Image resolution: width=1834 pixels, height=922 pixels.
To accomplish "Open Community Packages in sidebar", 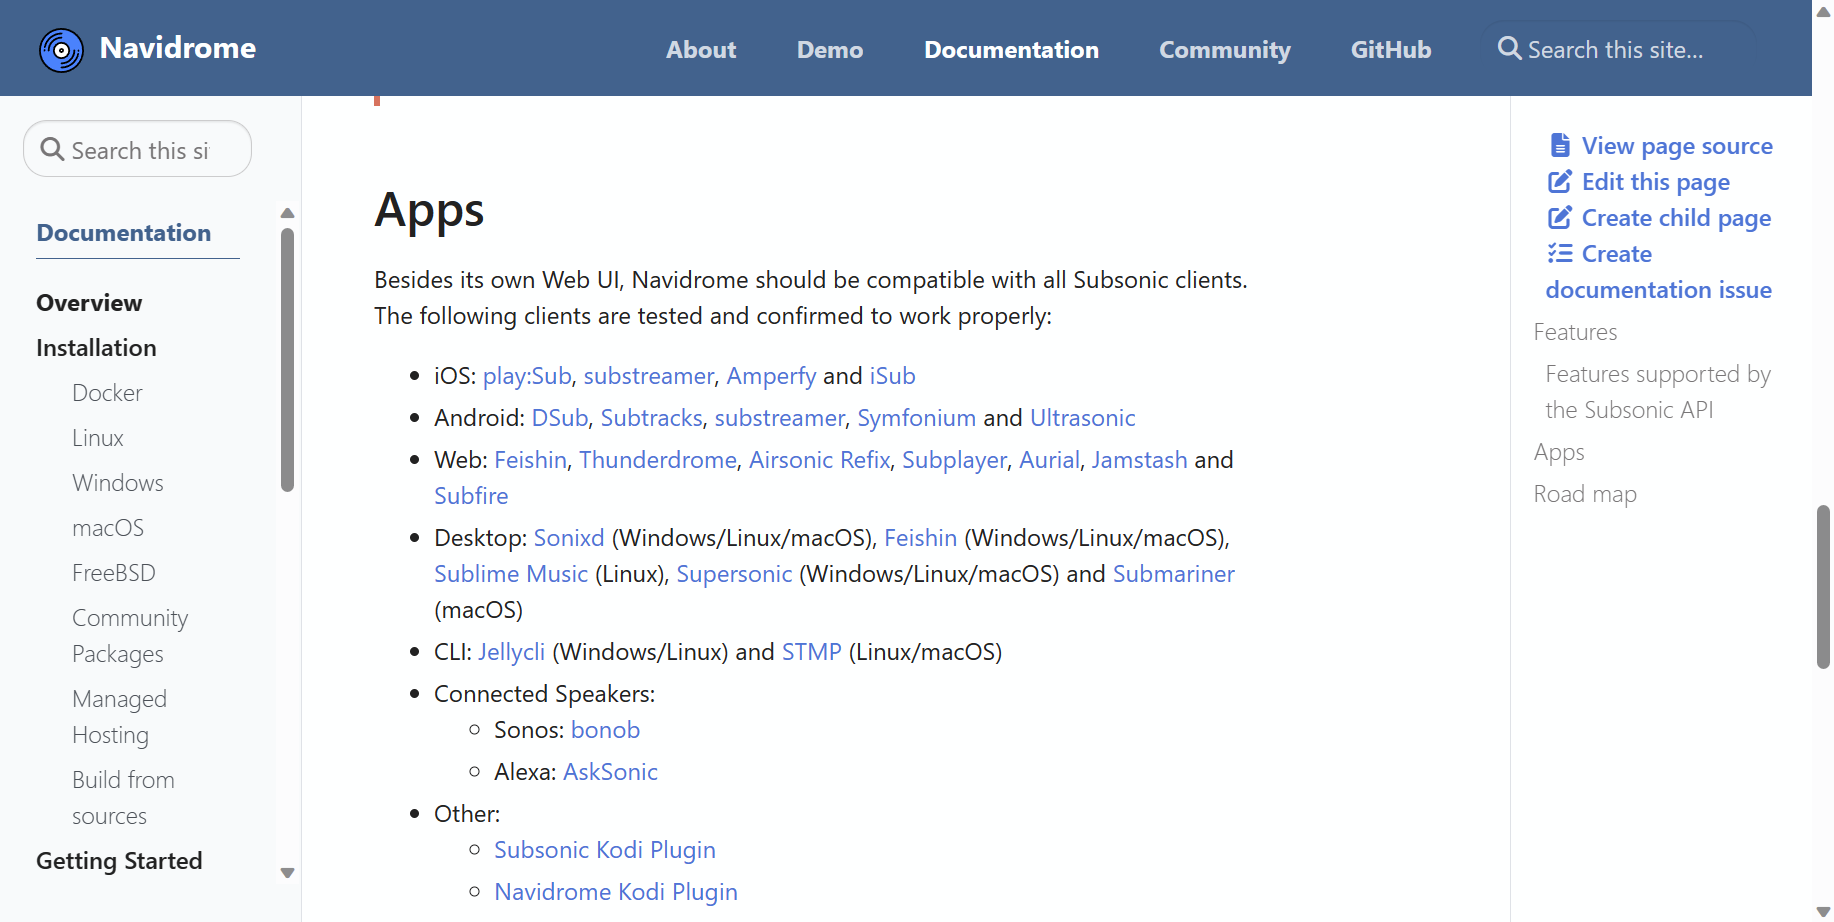I will [x=130, y=636].
